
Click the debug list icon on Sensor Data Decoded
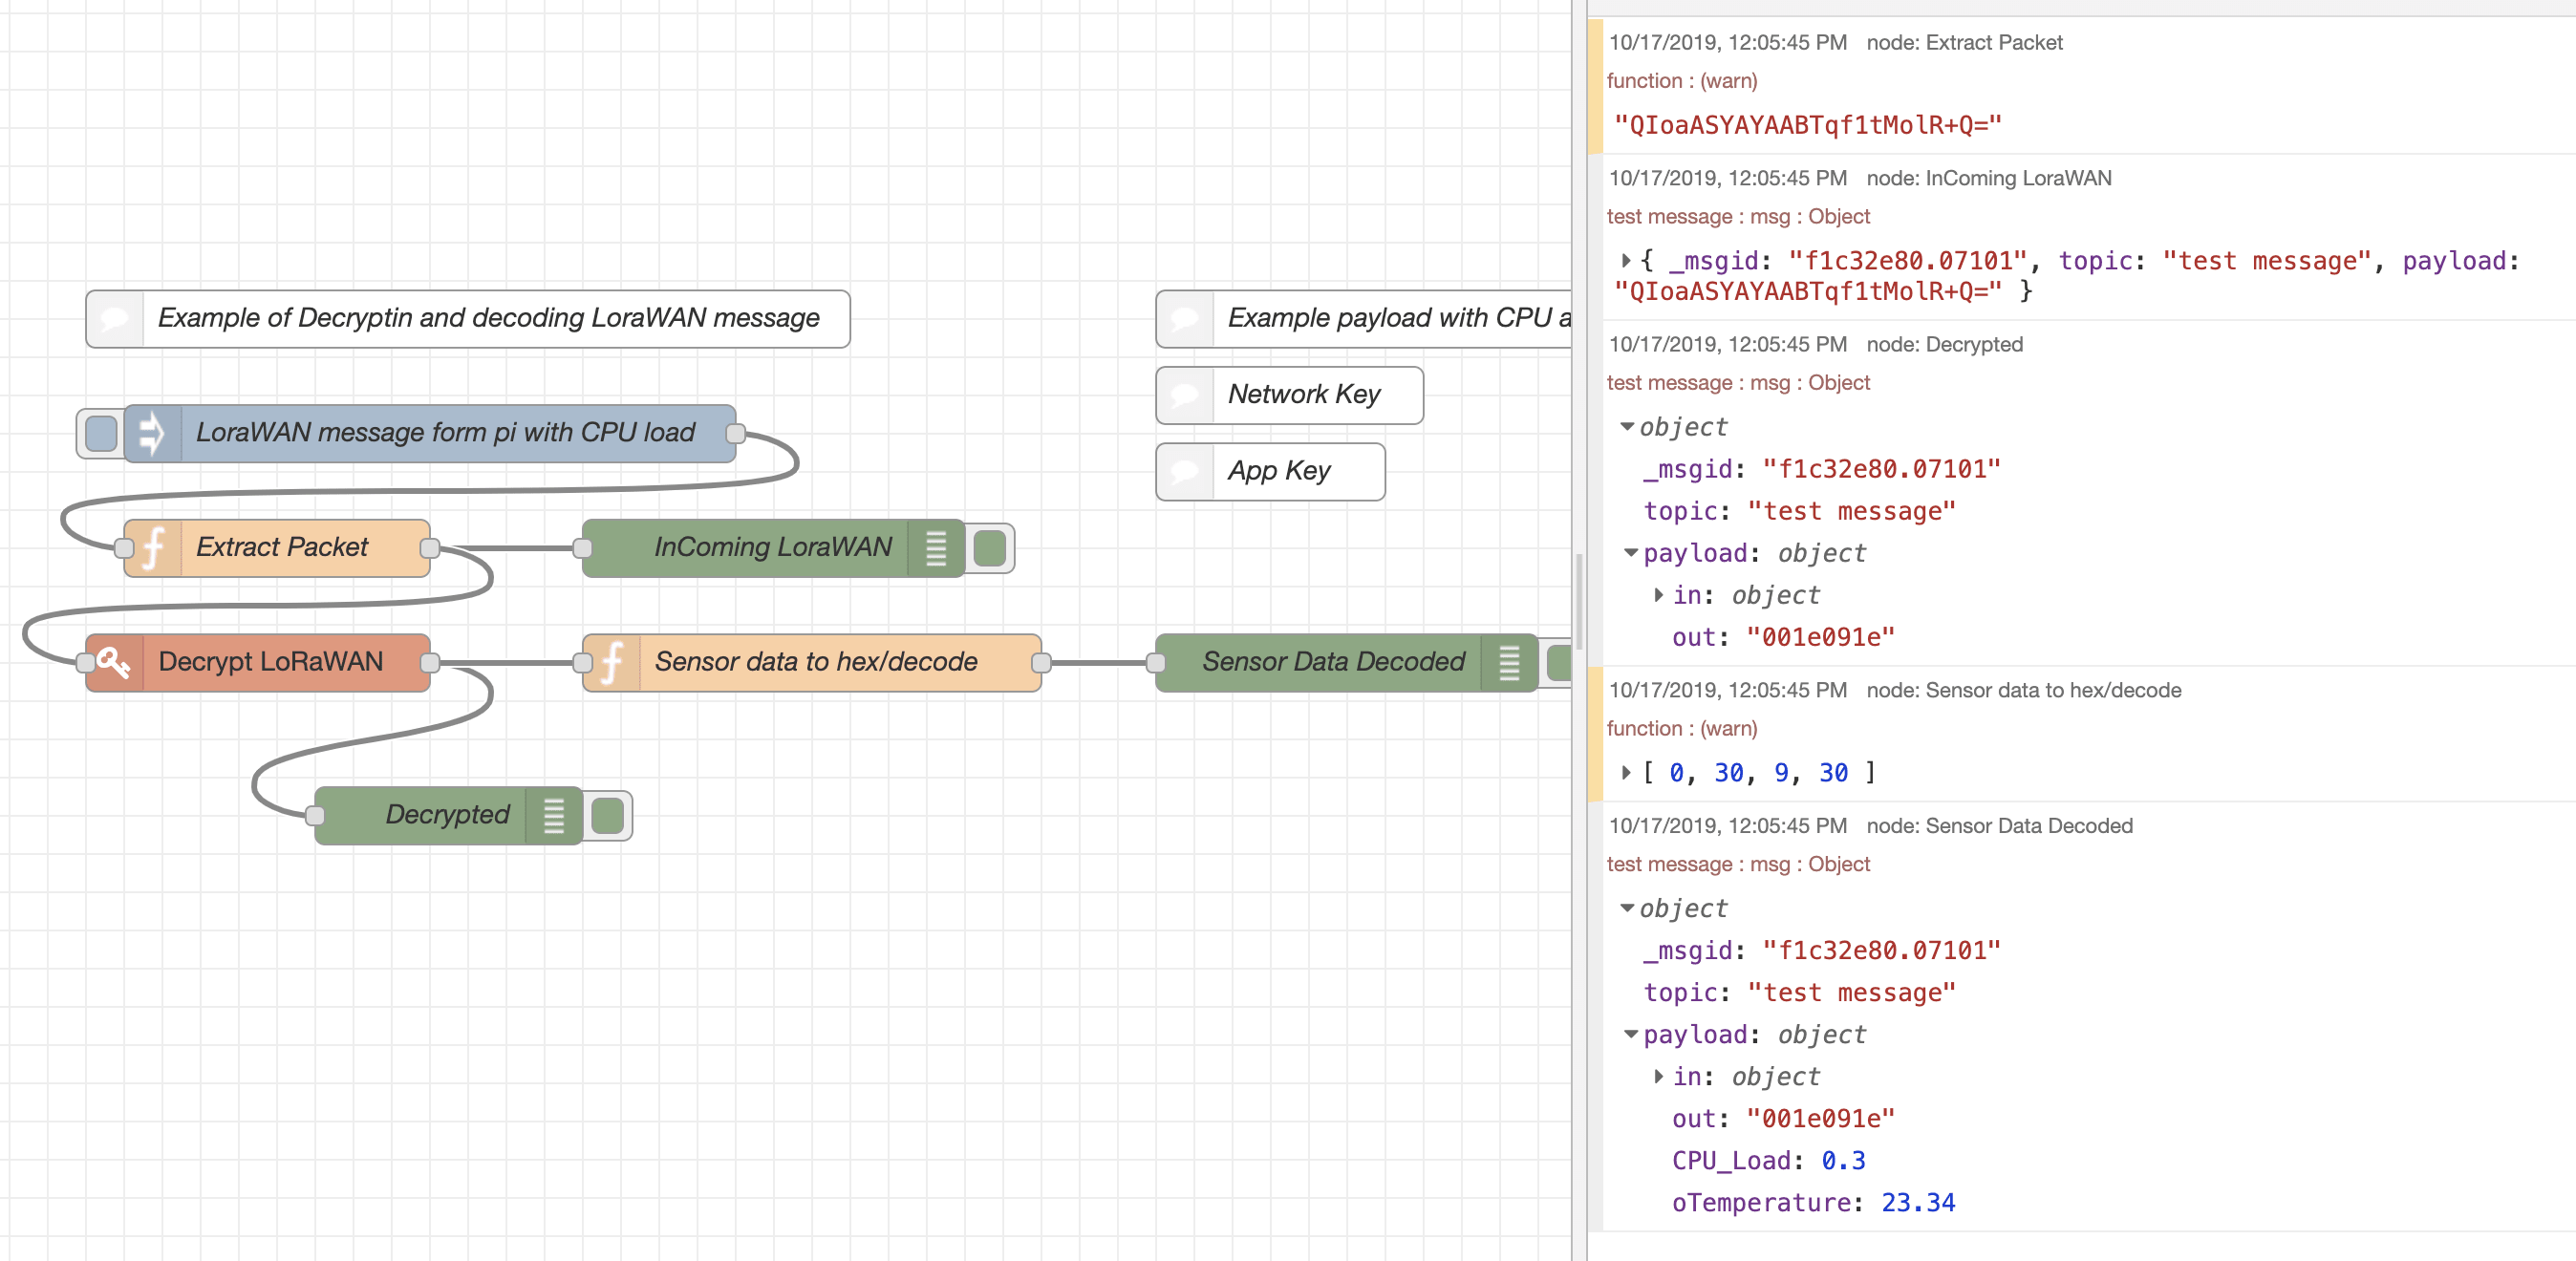[x=1510, y=661]
